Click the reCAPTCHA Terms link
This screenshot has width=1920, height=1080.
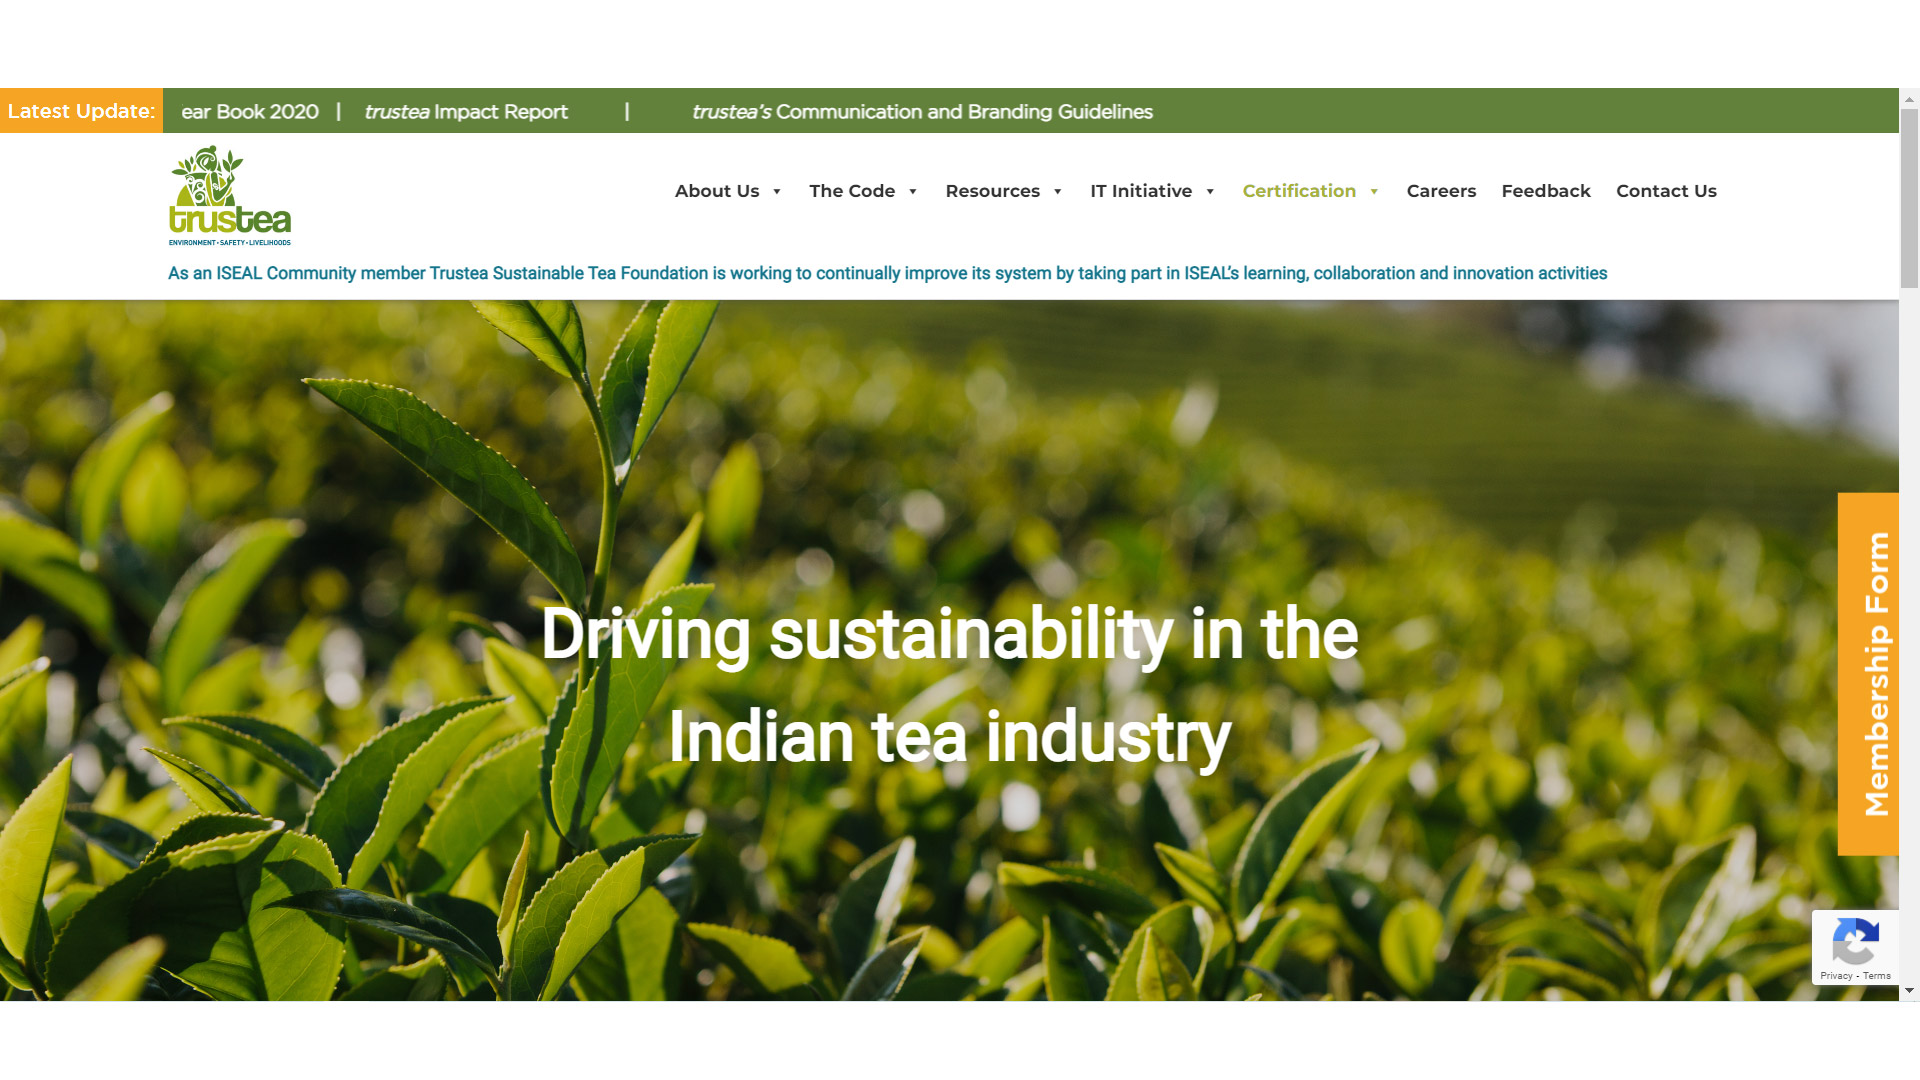coord(1877,976)
